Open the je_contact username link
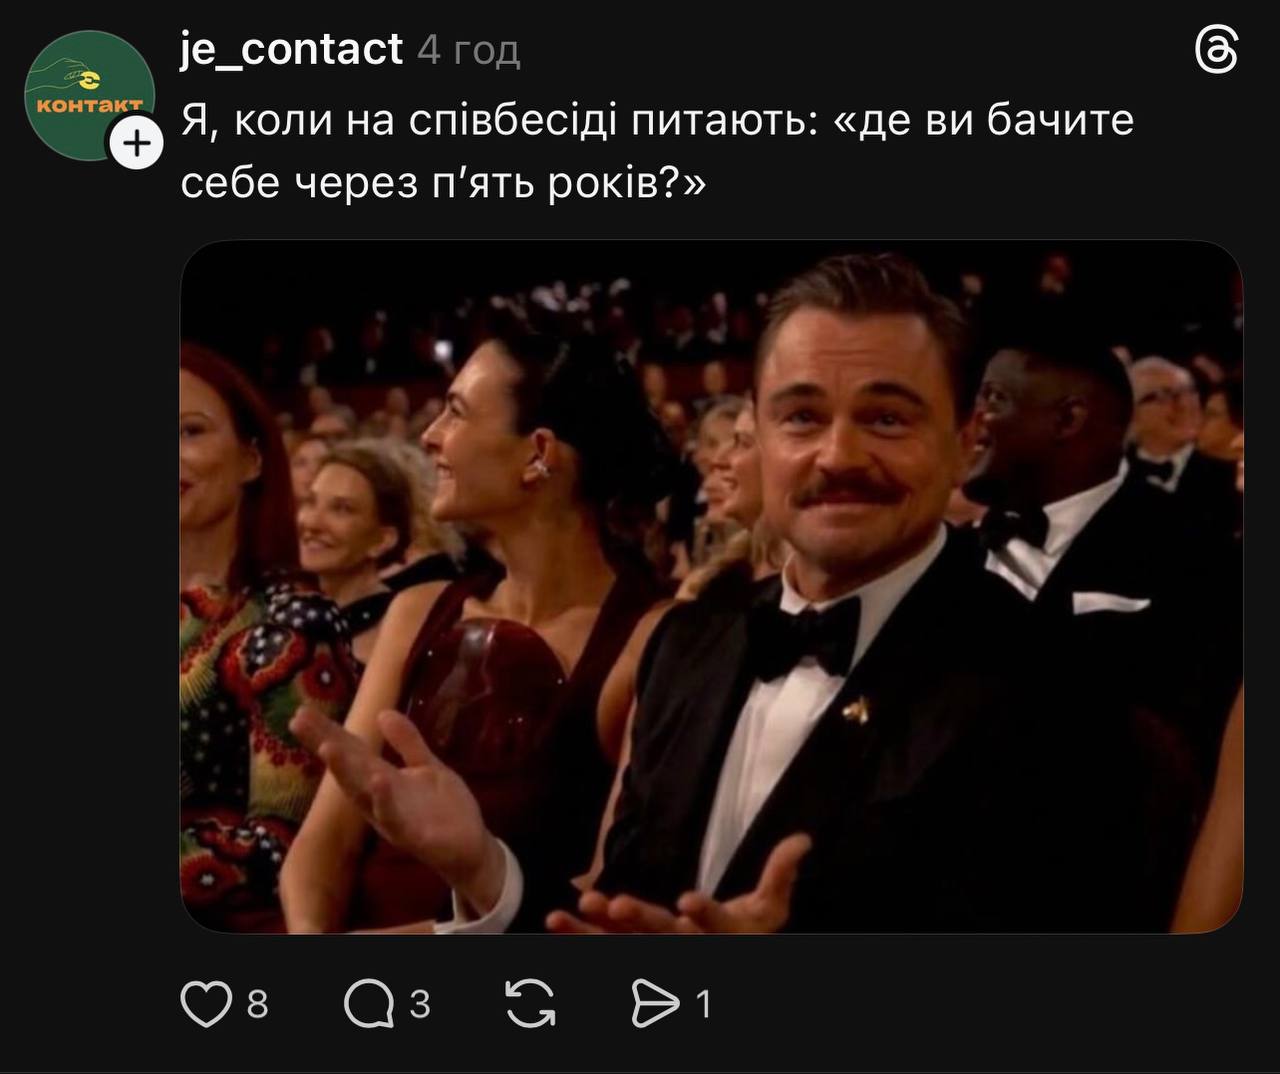The image size is (1280, 1074). [292, 49]
